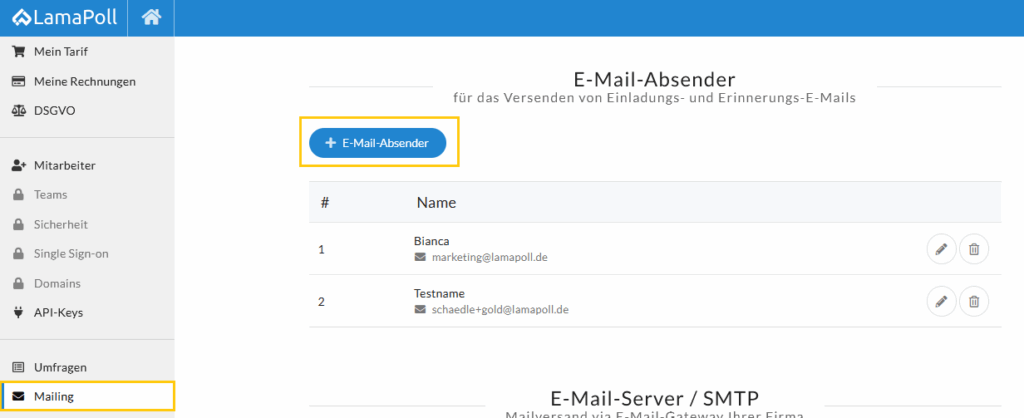
Task: Open Meine Rechnungen in sidebar
Action: [x=84, y=81]
